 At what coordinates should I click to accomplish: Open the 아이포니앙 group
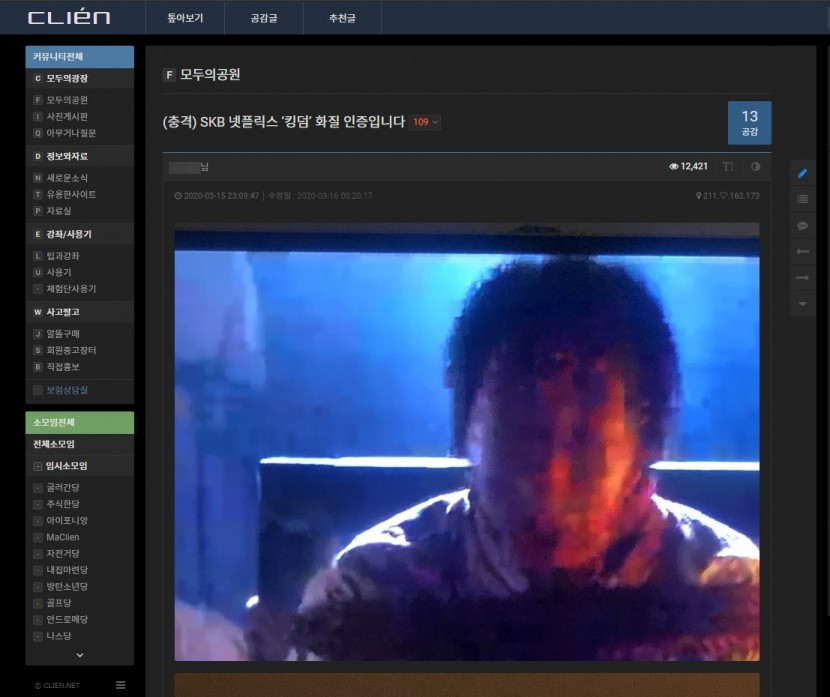tap(67, 520)
